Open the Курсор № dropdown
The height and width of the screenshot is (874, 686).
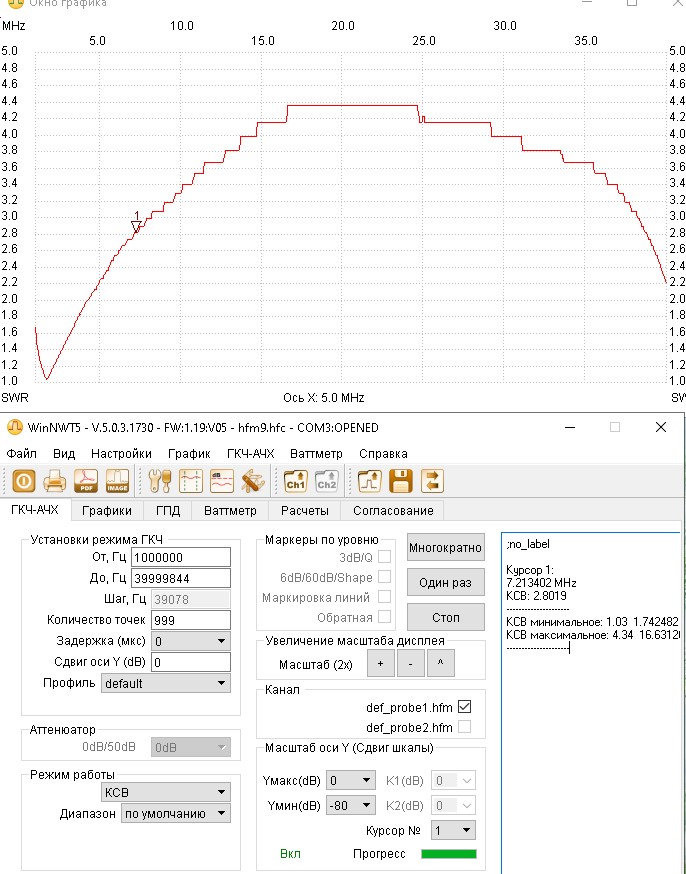[x=453, y=831]
